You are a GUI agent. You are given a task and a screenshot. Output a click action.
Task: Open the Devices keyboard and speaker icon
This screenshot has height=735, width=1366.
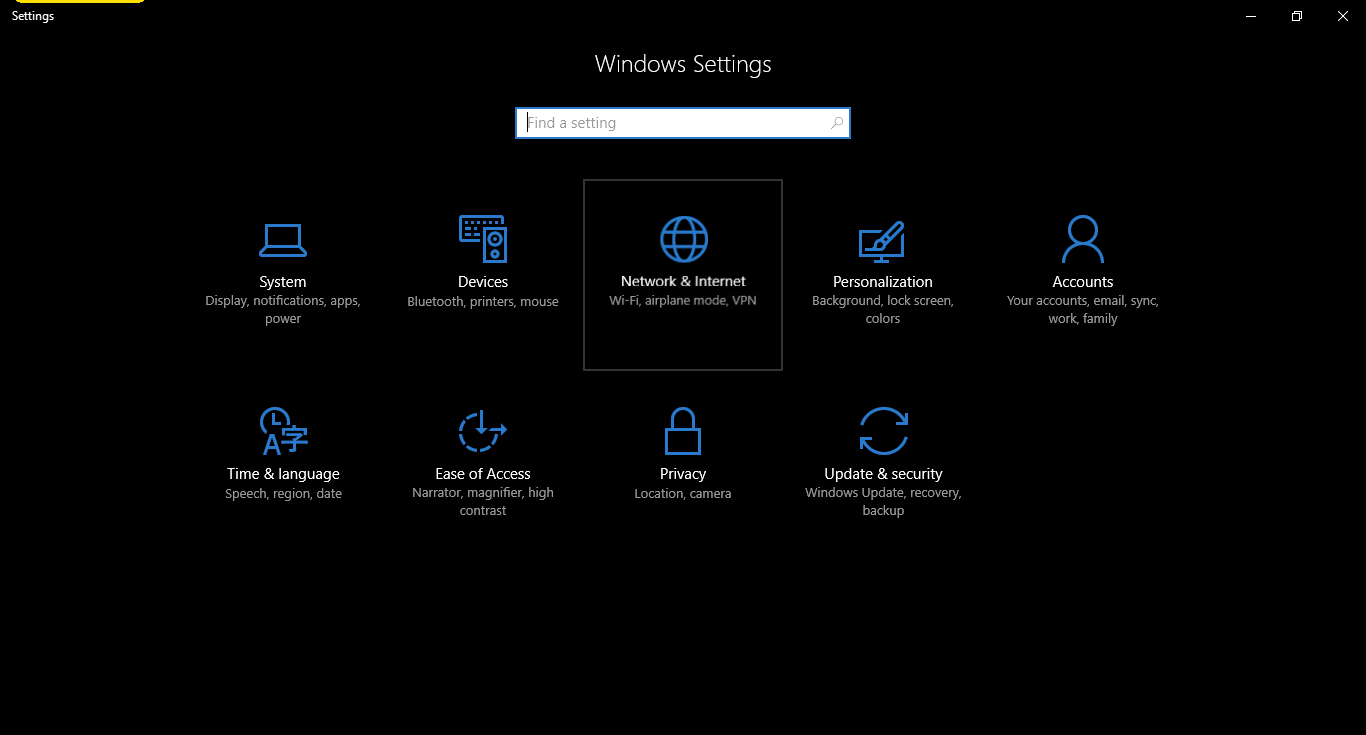[483, 239]
